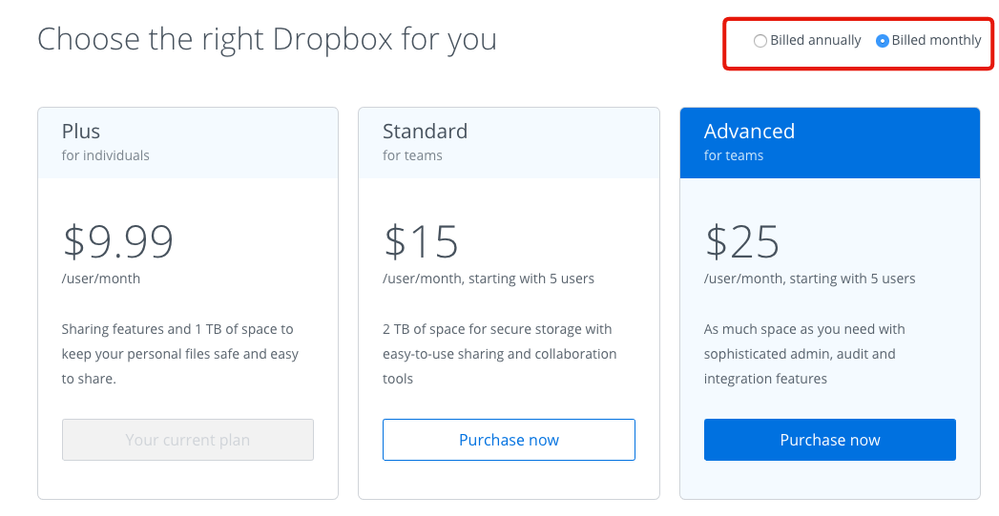Click the Standard description about 2 TB space
This screenshot has height=516, width=999.
500,354
